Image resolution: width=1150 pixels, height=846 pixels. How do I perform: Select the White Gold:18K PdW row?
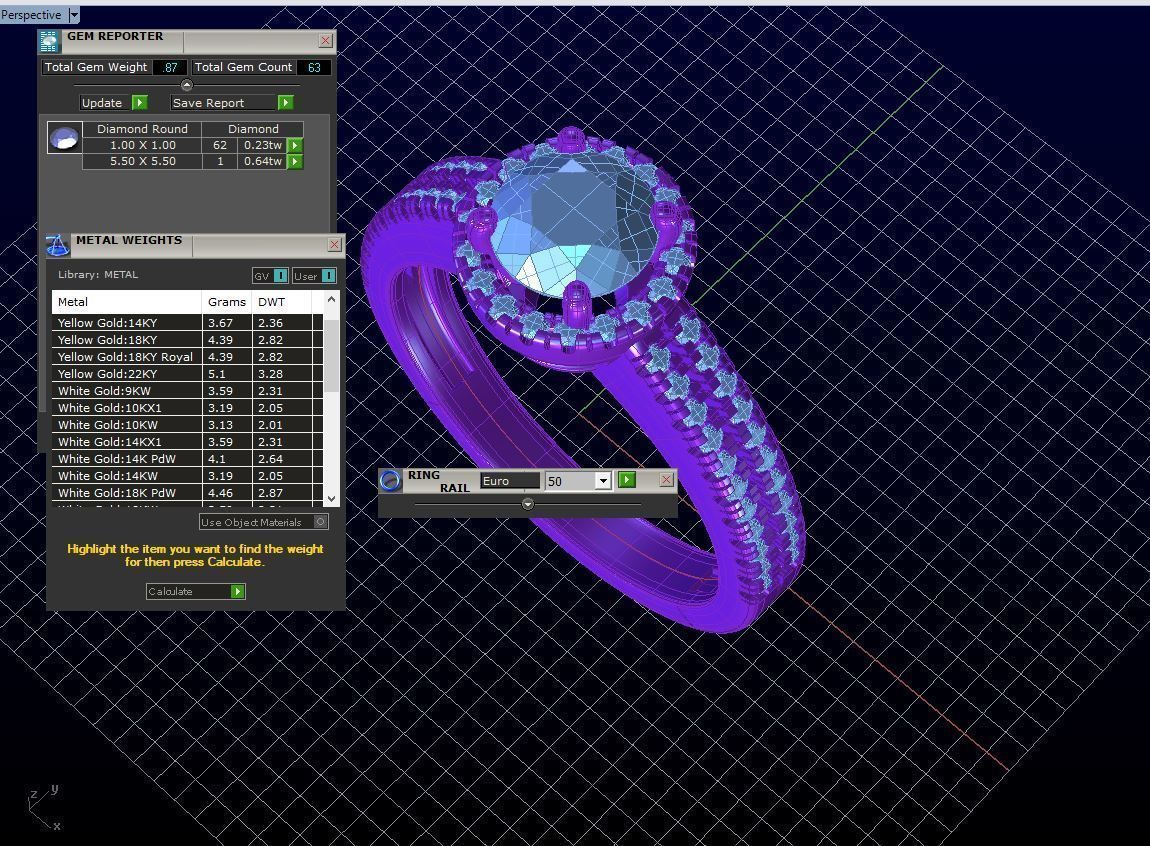pos(187,493)
